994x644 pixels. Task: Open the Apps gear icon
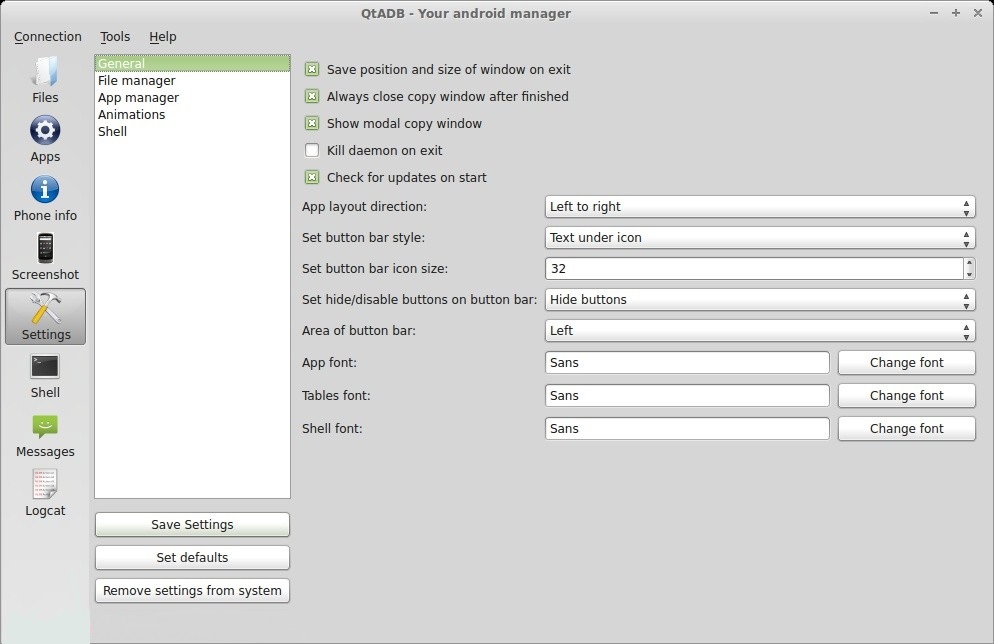pyautogui.click(x=45, y=138)
